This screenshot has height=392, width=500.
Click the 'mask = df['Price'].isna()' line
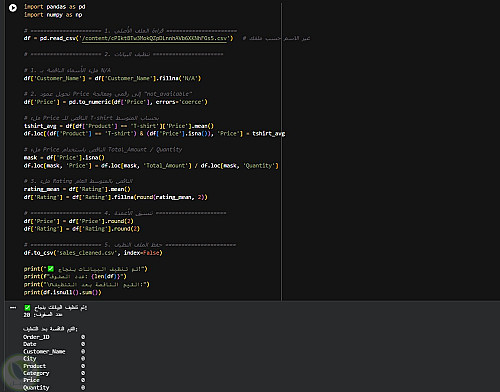[x=64, y=158]
